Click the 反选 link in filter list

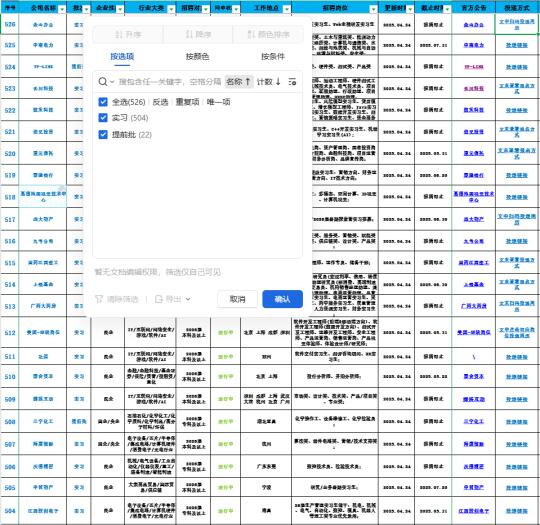coord(160,102)
